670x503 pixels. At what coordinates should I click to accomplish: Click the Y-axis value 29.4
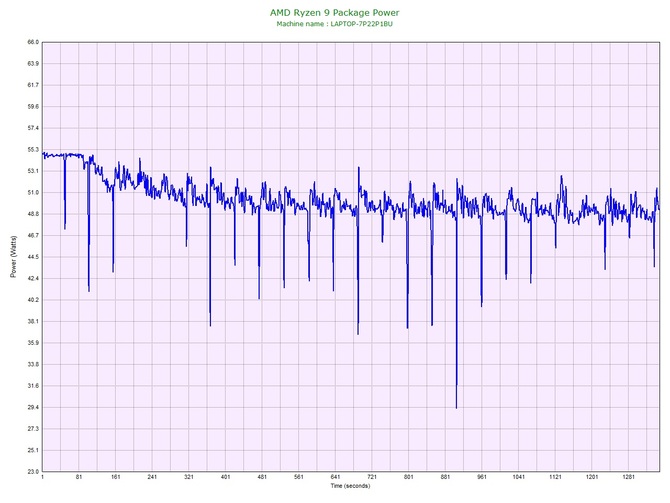click(33, 407)
